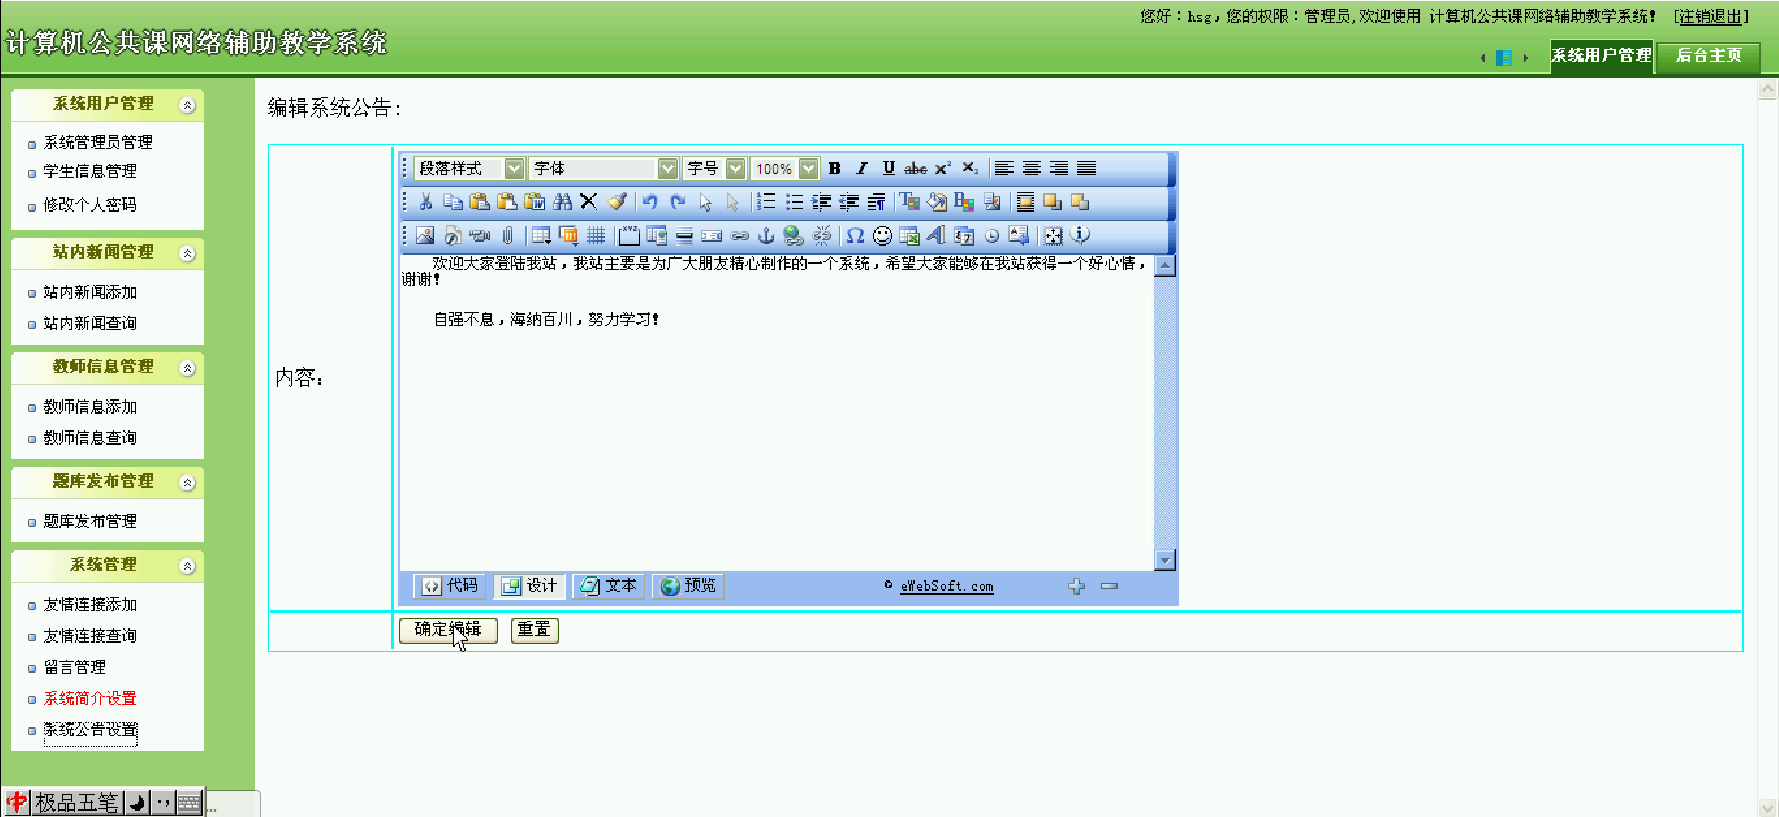Click the Paste from Word icon

(x=535, y=202)
